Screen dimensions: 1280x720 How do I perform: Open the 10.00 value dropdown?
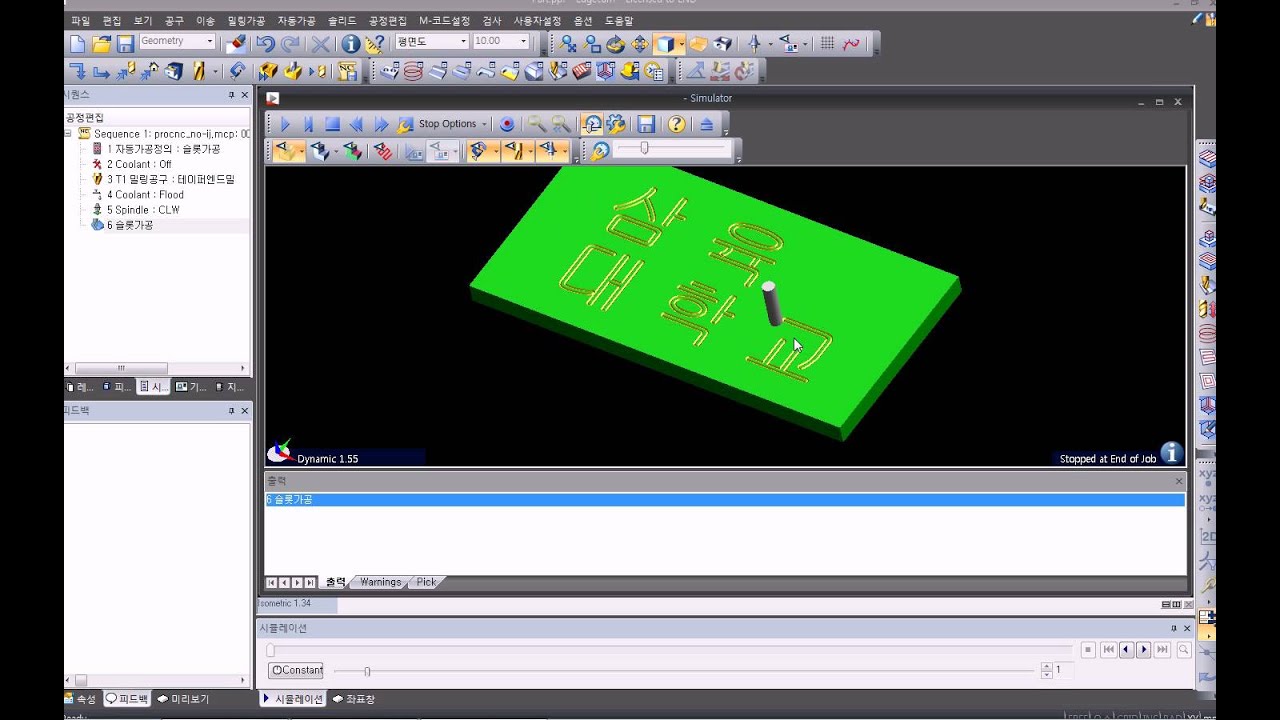pyautogui.click(x=524, y=41)
